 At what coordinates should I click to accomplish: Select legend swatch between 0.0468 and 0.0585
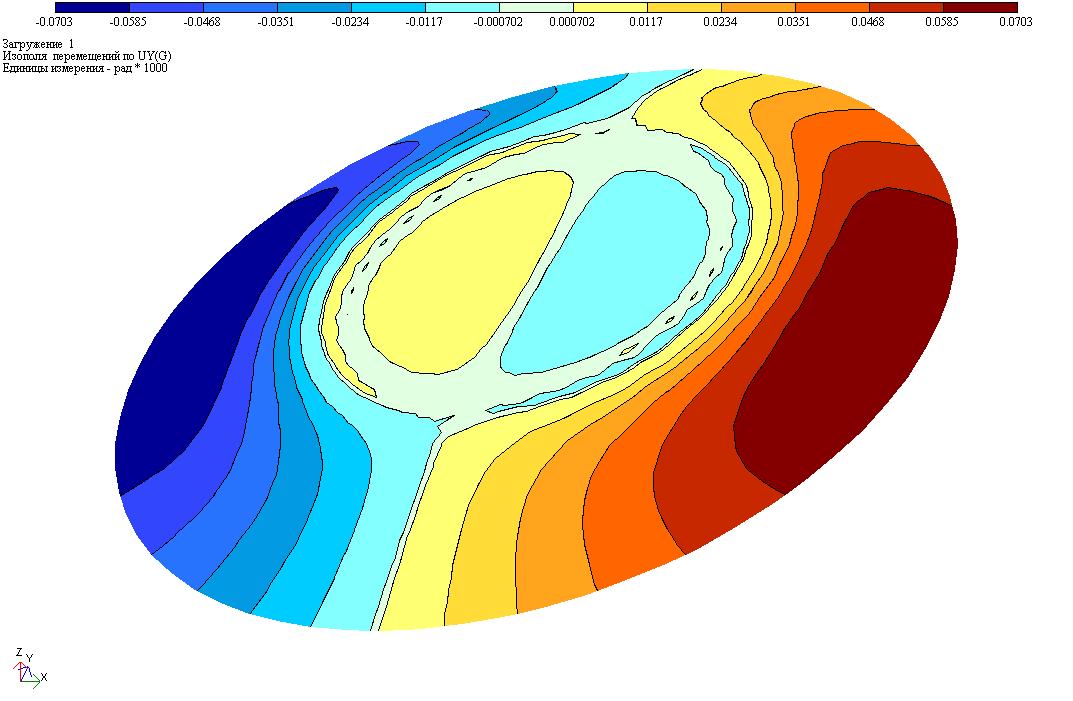click(x=906, y=8)
